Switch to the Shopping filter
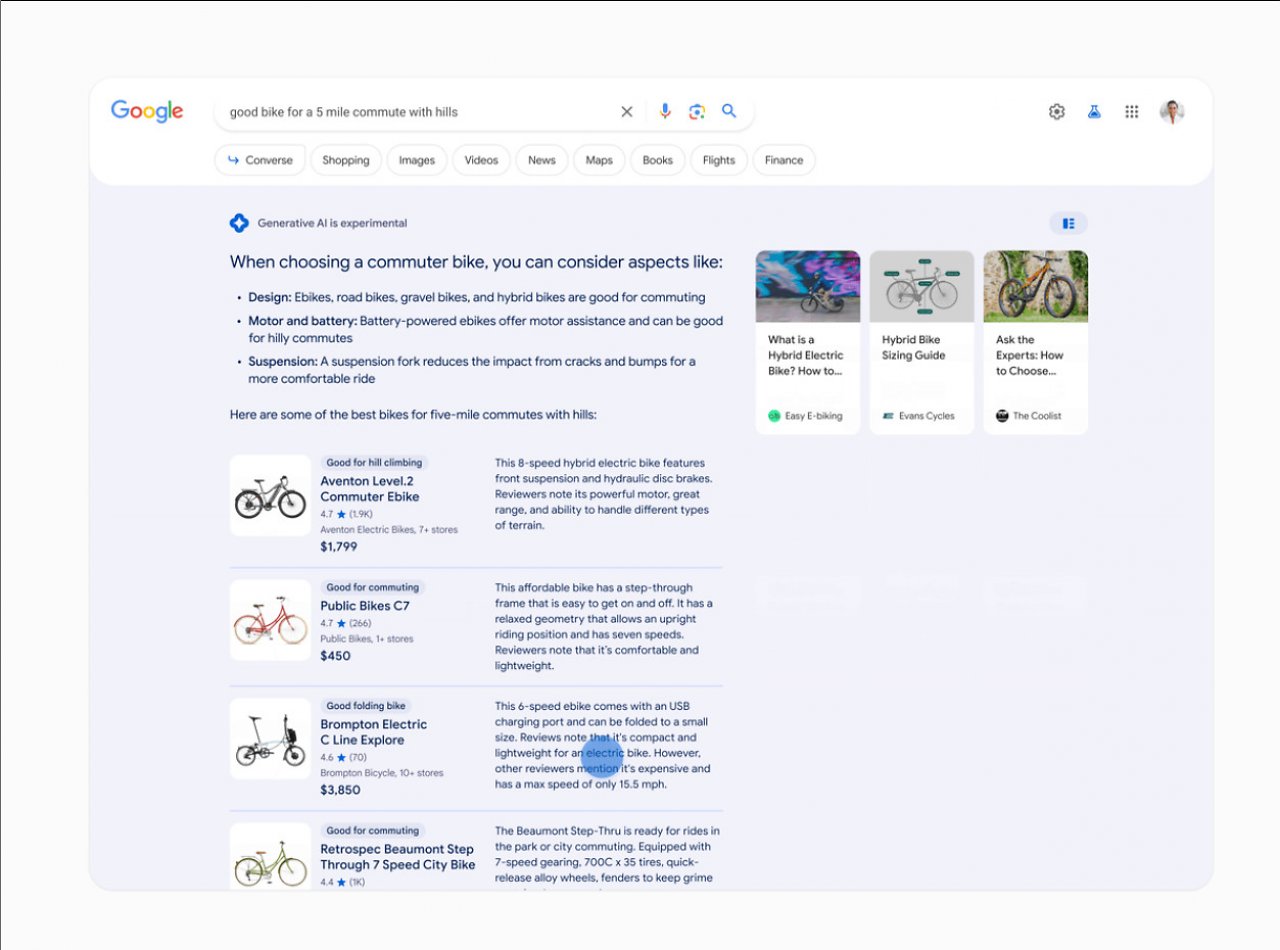The image size is (1280, 950). (x=346, y=160)
